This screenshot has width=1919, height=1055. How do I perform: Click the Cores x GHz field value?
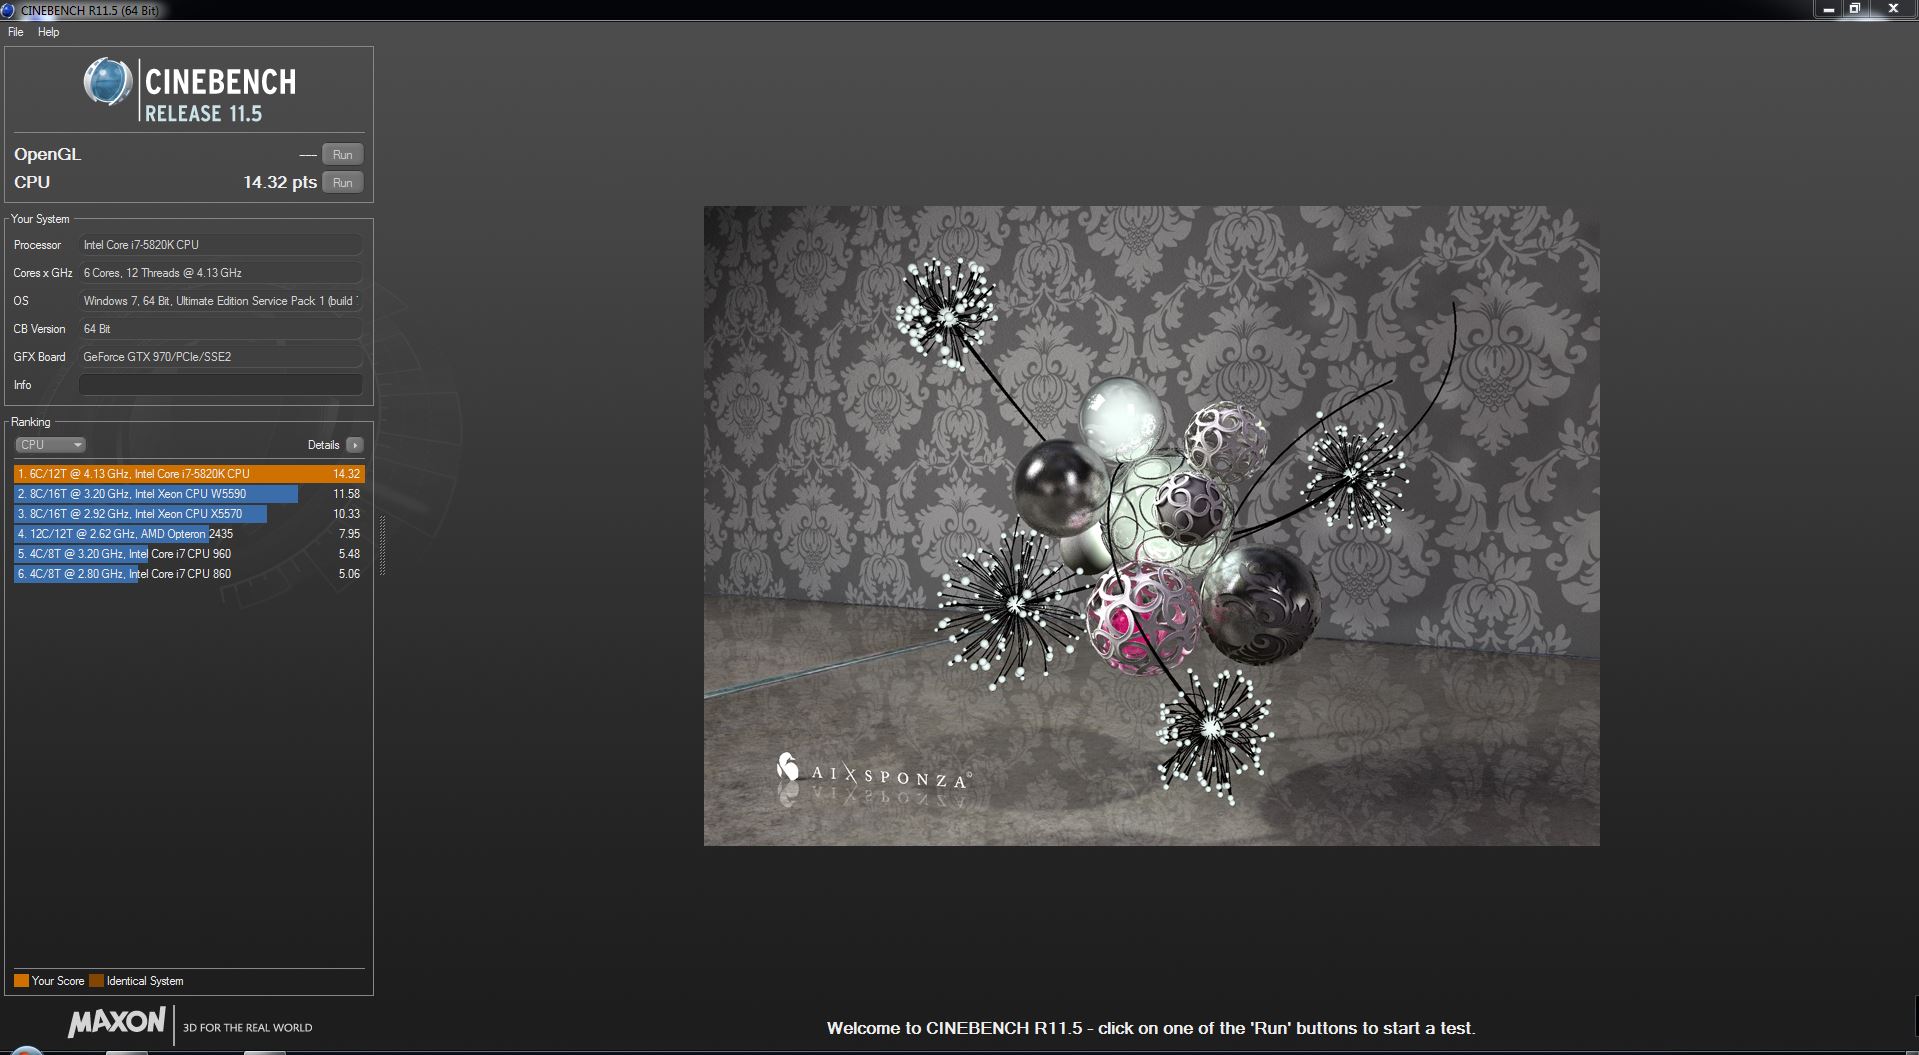(x=221, y=273)
